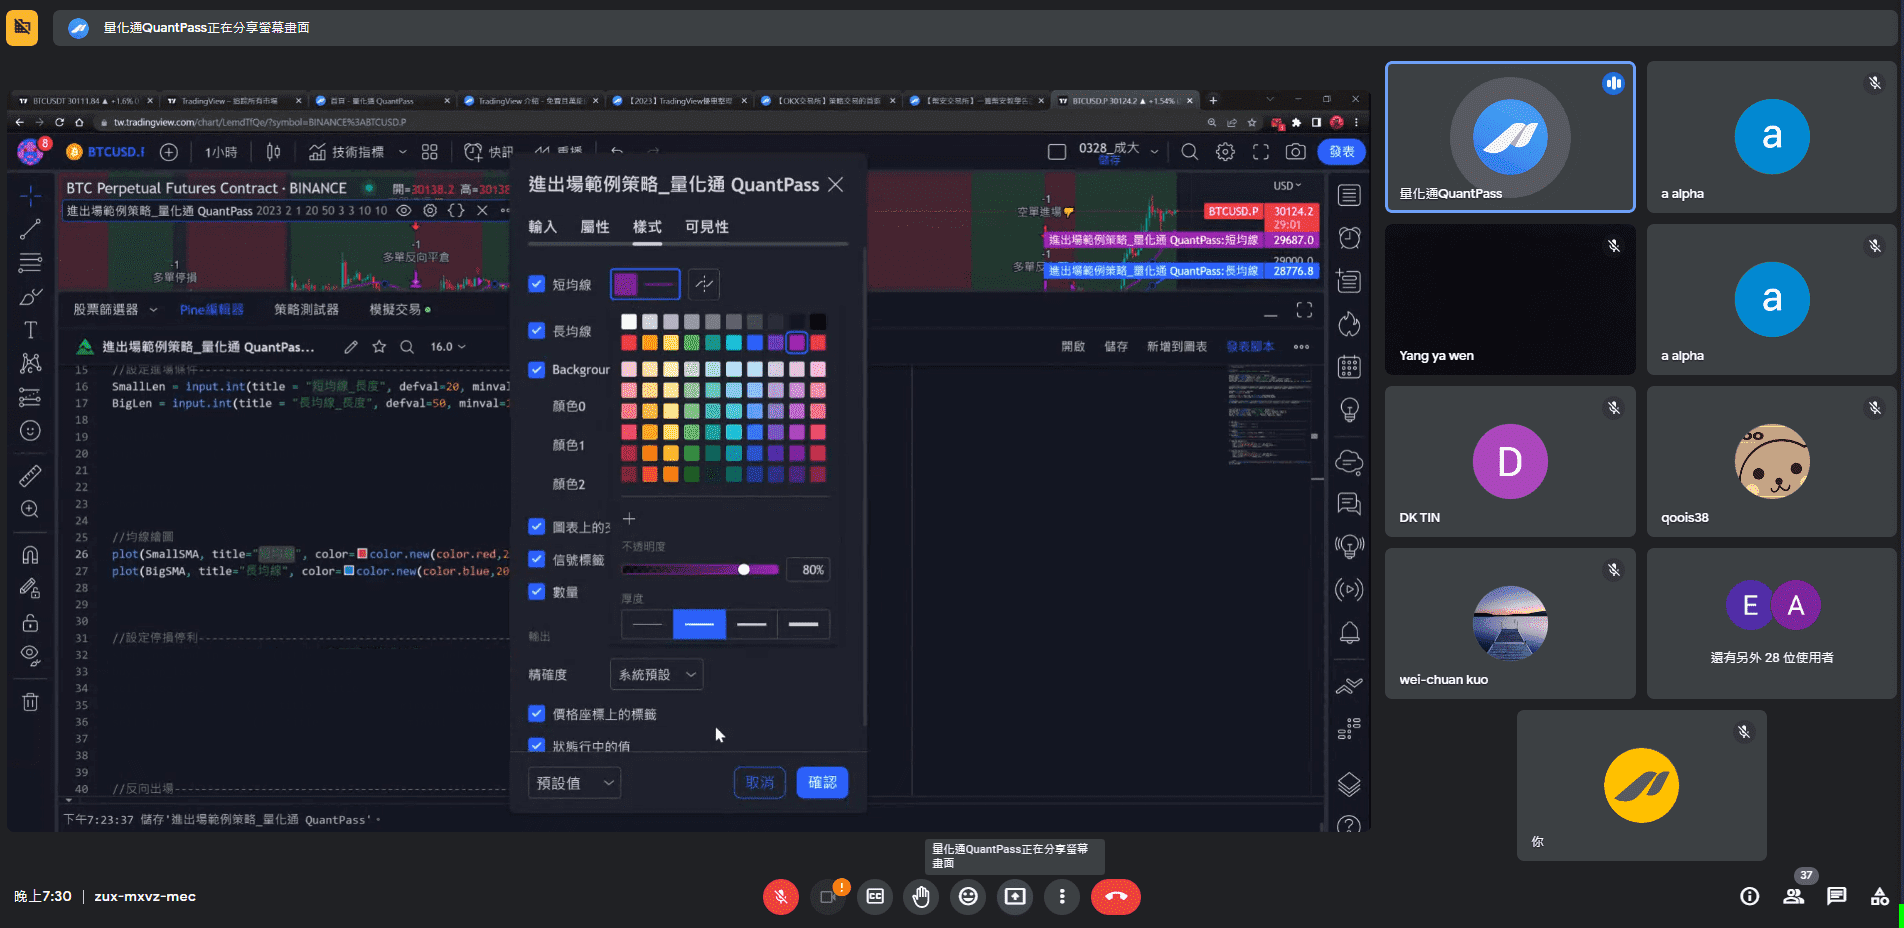Image resolution: width=1904 pixels, height=928 pixels.
Task: Uncheck the 短均線 checkbox
Action: click(537, 284)
